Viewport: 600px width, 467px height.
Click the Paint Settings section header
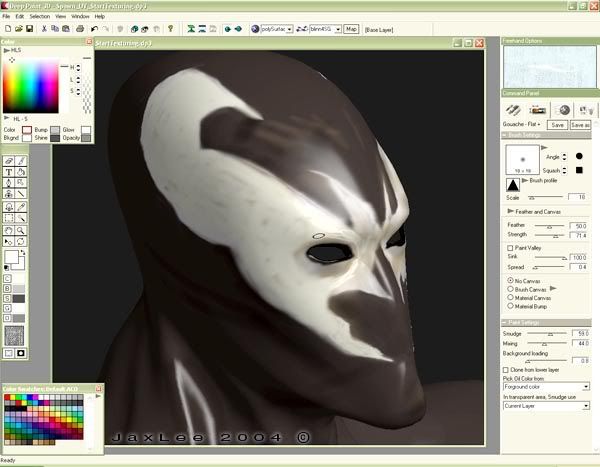tap(546, 322)
